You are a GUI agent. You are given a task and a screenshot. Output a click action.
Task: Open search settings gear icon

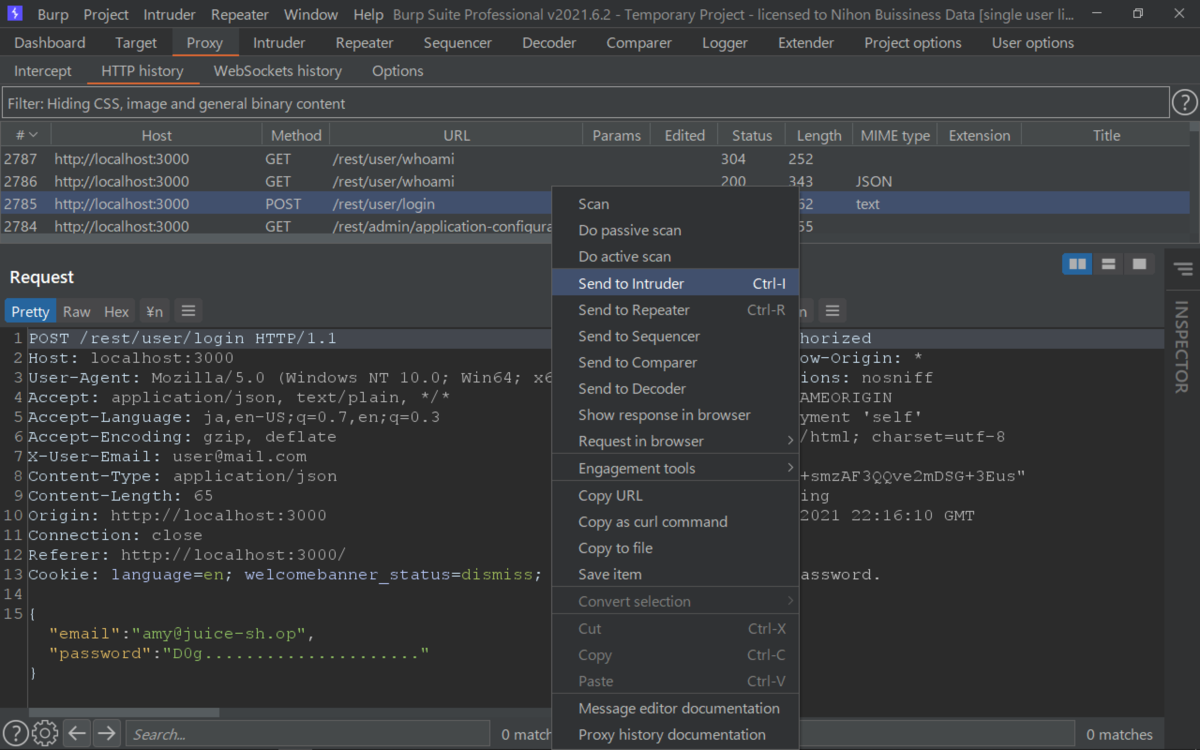coord(44,733)
